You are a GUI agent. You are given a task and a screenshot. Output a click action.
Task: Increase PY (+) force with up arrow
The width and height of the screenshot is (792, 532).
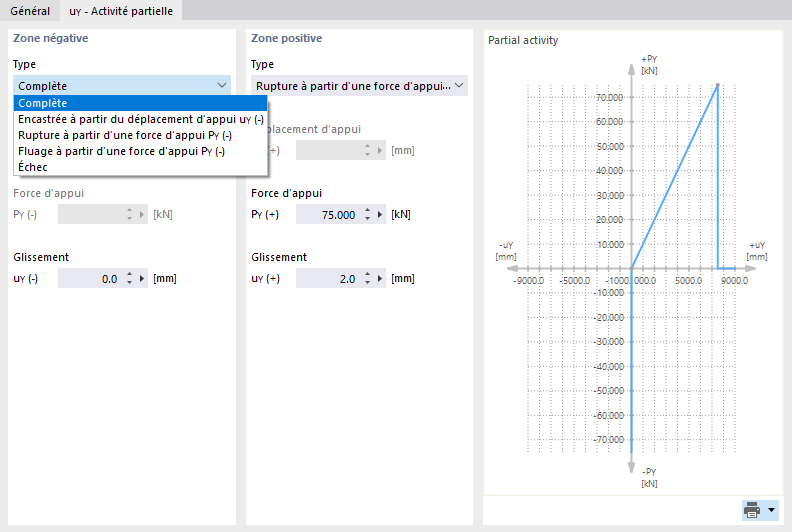tap(367, 211)
